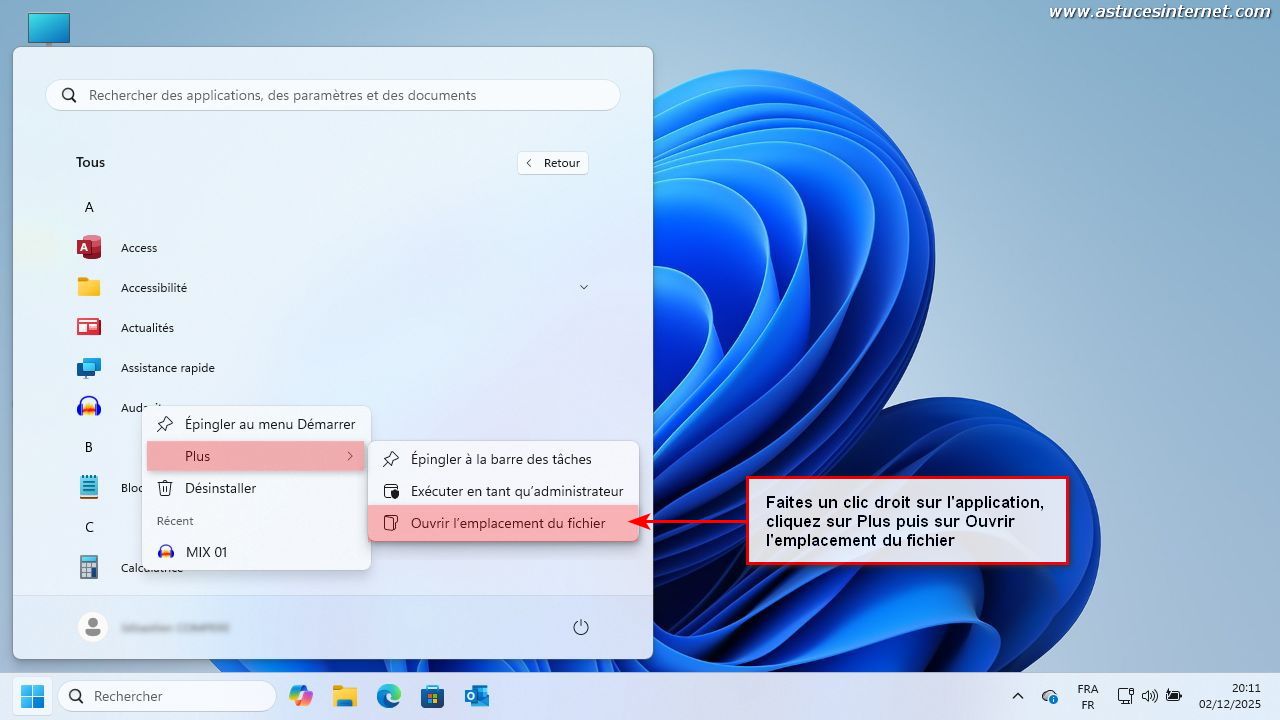The width and height of the screenshot is (1280, 720).
Task: Open Microsoft Edge from the taskbar
Action: pyautogui.click(x=388, y=696)
